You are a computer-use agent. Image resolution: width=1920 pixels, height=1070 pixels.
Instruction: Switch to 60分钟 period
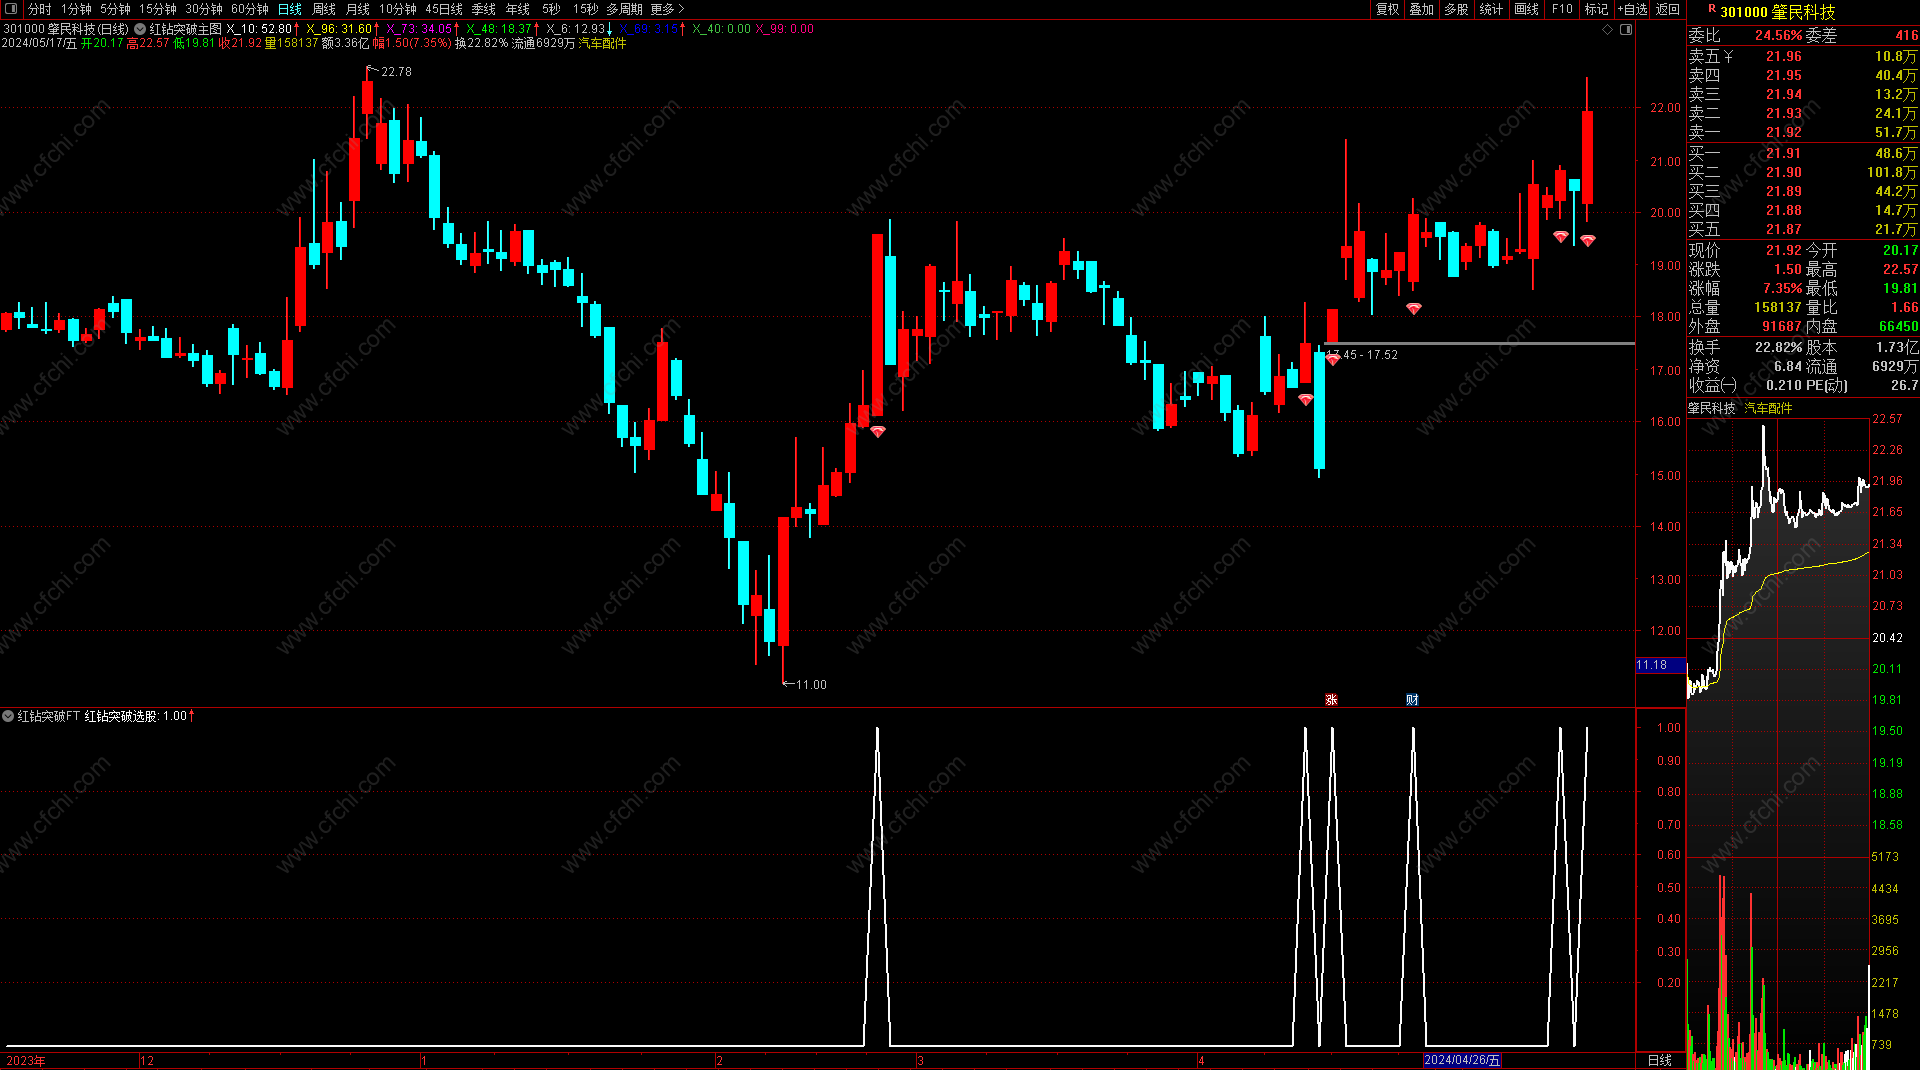point(250,9)
